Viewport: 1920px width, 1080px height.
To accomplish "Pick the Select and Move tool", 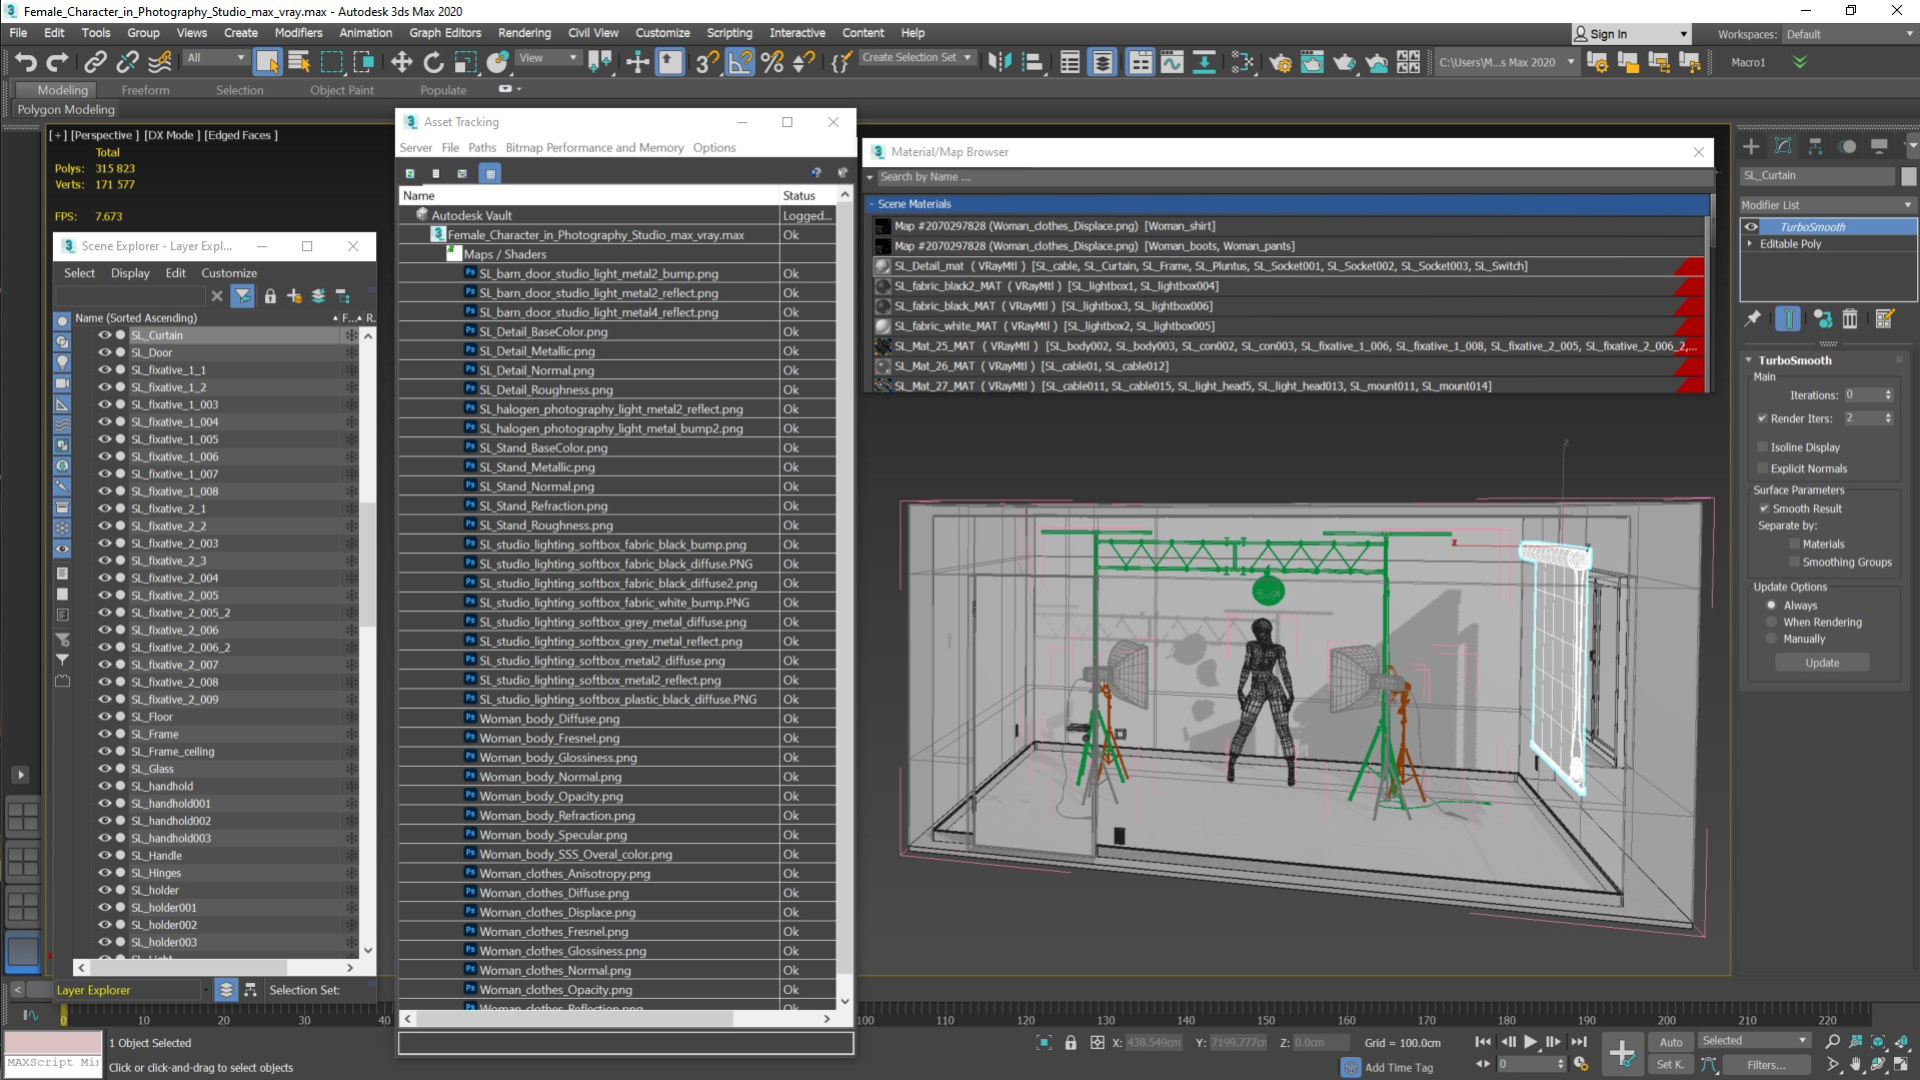I will tap(401, 62).
